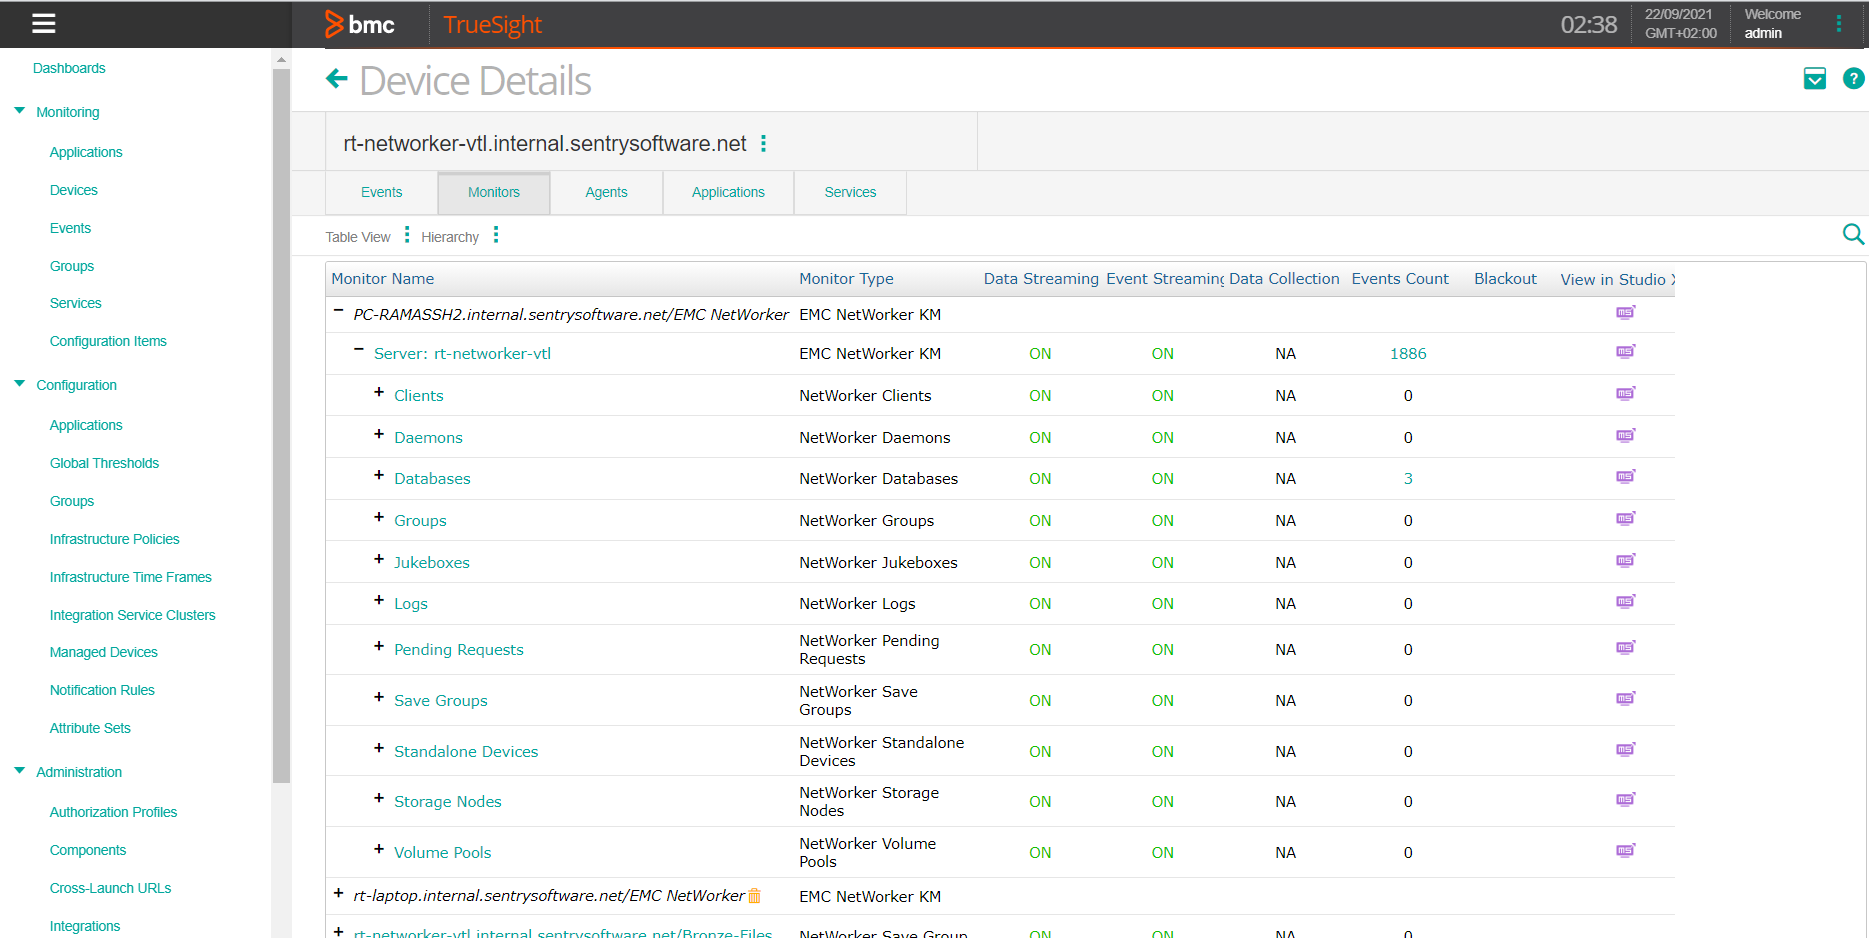Open the search magnifier above the monitor table
This screenshot has width=1869, height=938.
pyautogui.click(x=1853, y=234)
